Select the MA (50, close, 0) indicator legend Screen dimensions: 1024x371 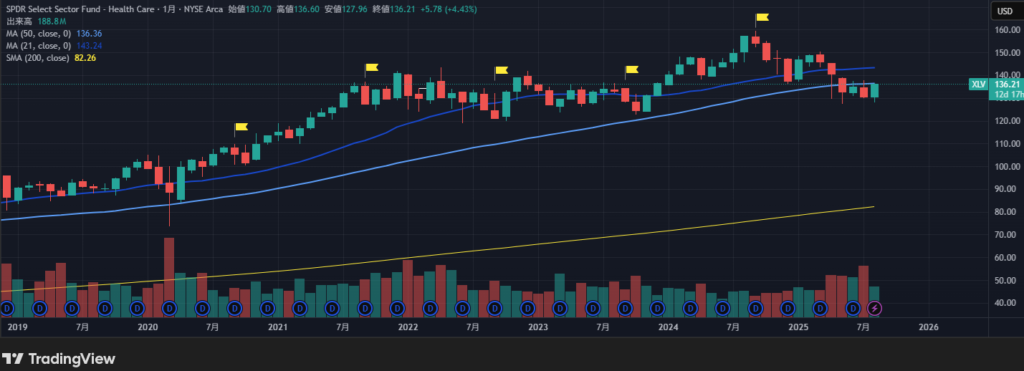(40, 33)
